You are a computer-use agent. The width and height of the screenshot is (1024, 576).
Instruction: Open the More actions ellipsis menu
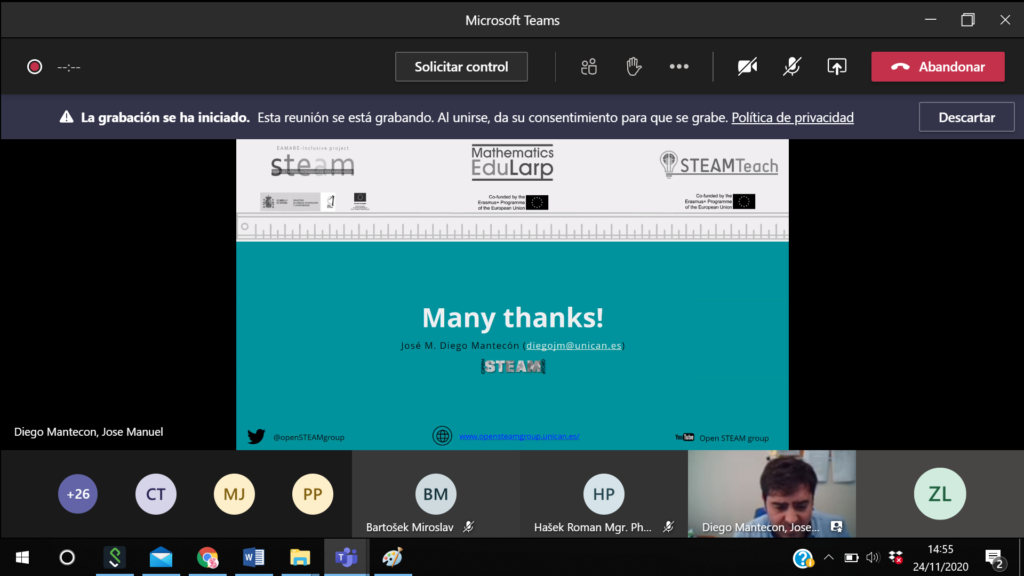[679, 67]
